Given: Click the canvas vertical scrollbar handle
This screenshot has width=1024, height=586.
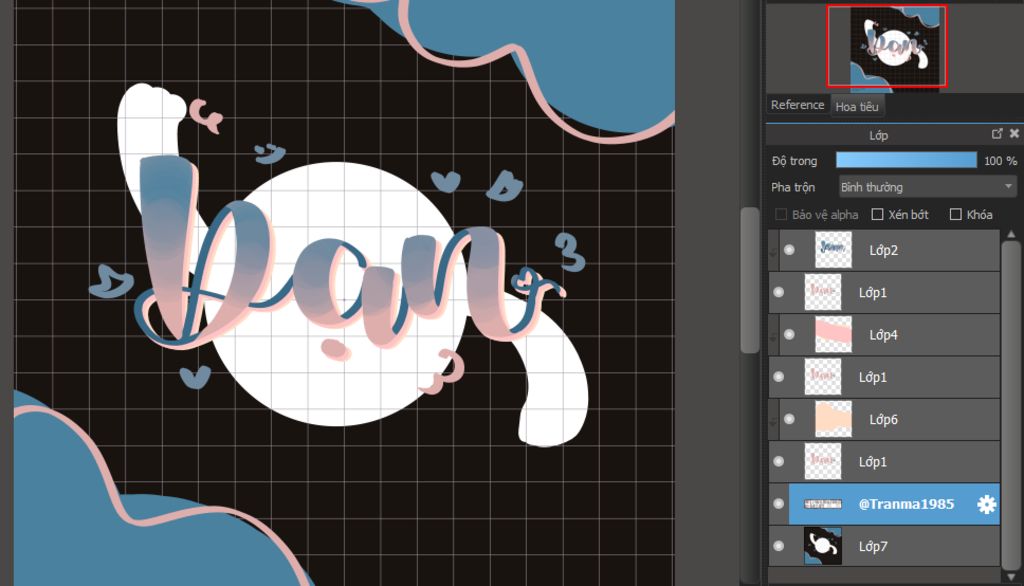Looking at the screenshot, I should click(750, 280).
